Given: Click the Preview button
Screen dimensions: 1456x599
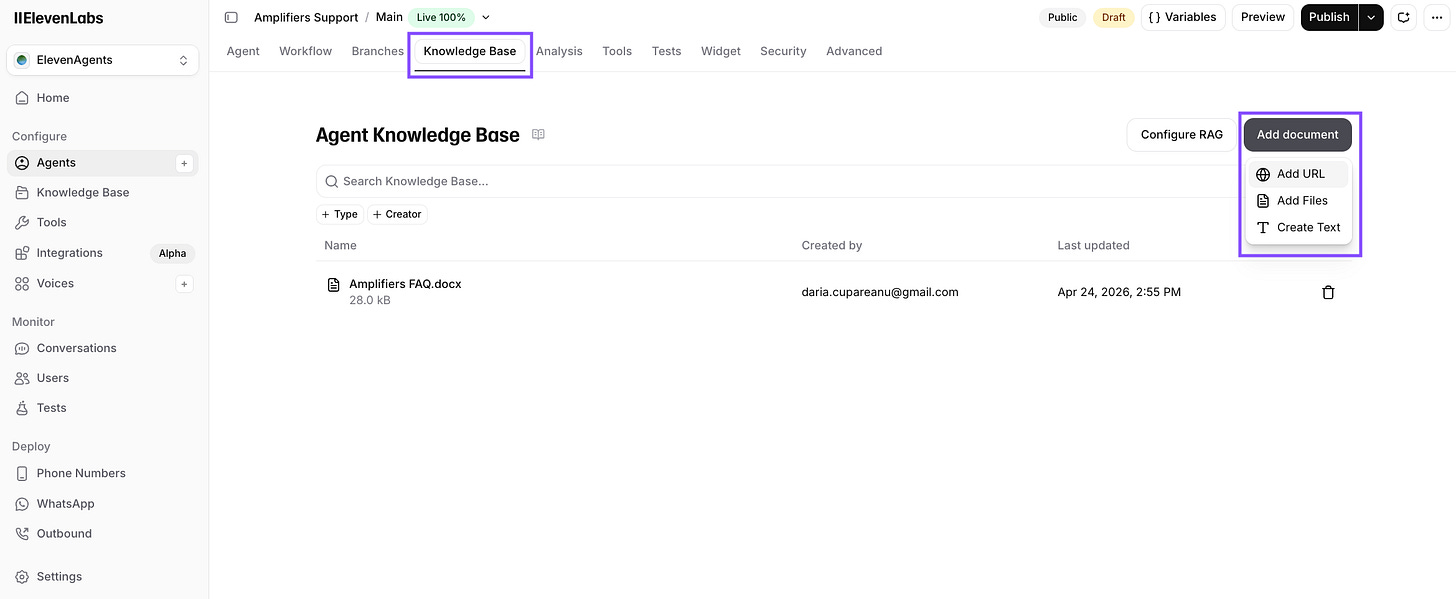Looking at the screenshot, I should tap(1263, 17).
